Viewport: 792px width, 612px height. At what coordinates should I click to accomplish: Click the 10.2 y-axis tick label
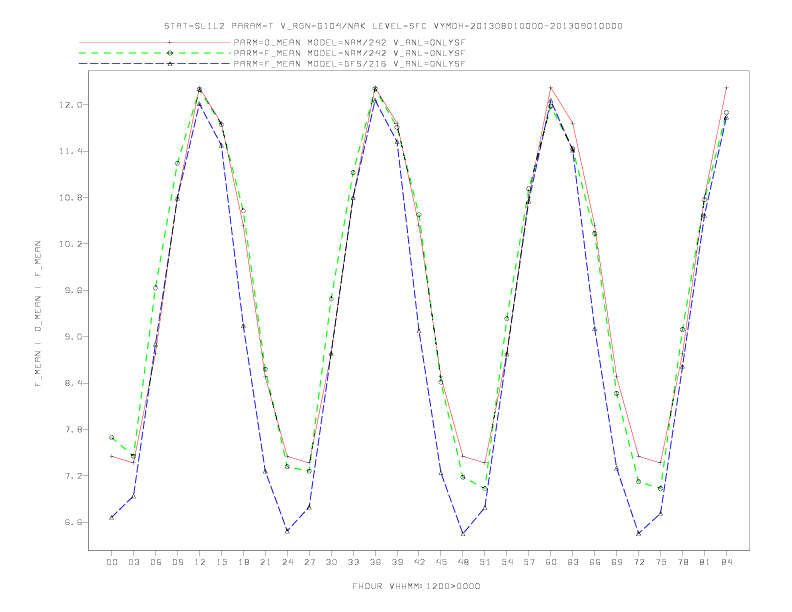coord(71,244)
